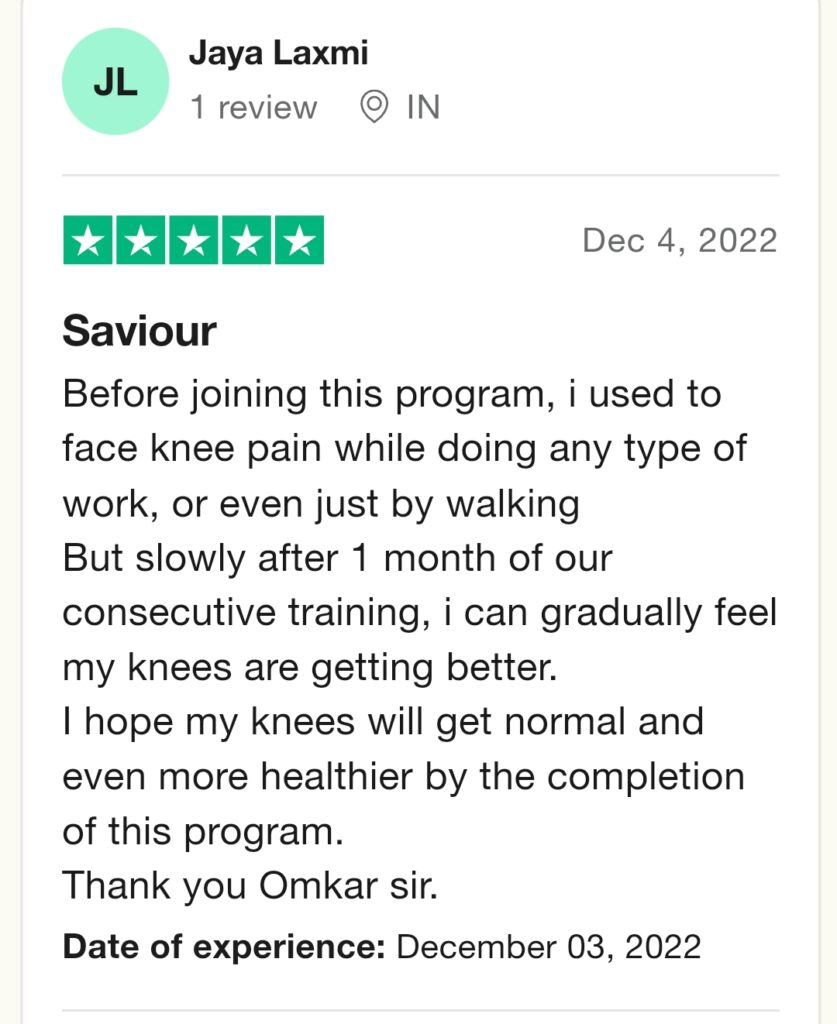The width and height of the screenshot is (837, 1024).
Task: Select the second green star
Action: [140, 240]
